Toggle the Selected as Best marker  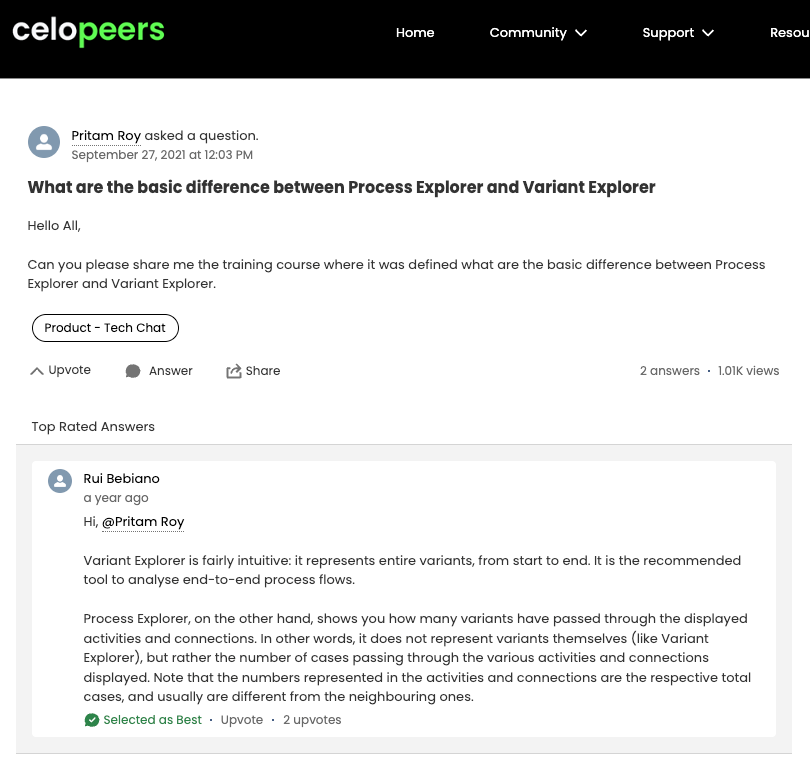[142, 719]
